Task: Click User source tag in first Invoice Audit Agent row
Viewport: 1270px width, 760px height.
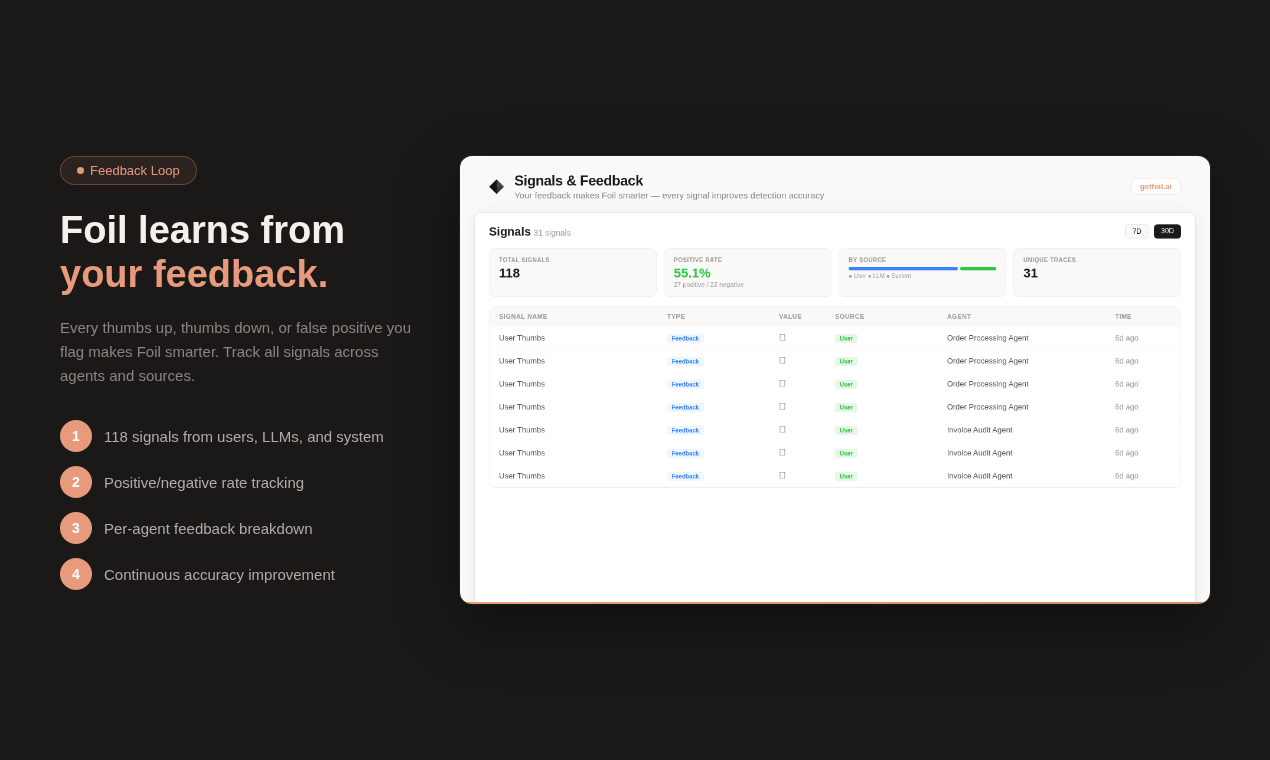Action: click(846, 430)
